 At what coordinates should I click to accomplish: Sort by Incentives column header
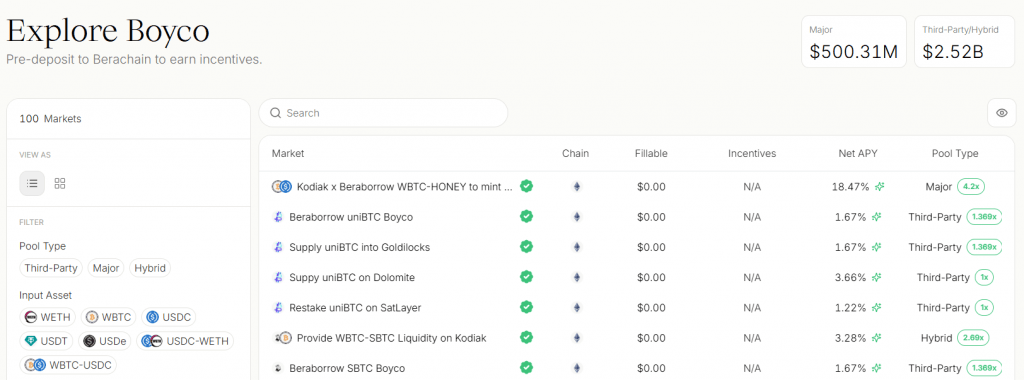point(752,153)
